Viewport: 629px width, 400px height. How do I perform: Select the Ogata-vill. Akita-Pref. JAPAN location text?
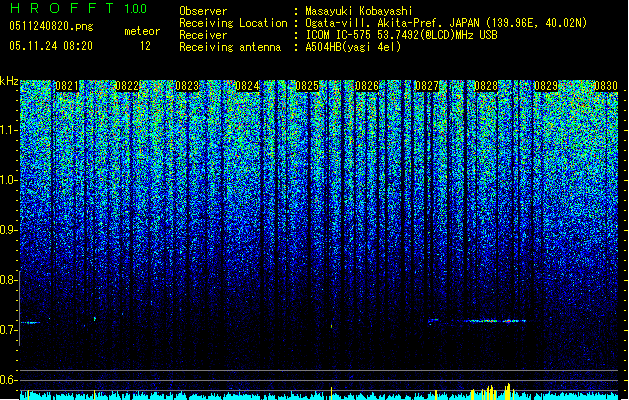(446, 23)
